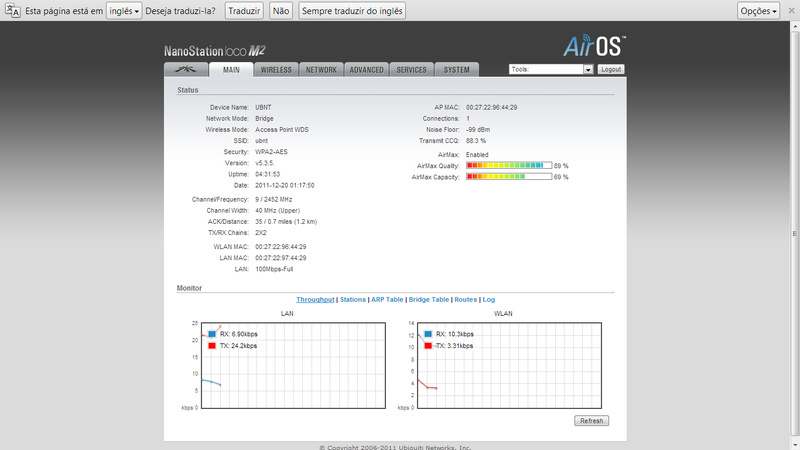This screenshot has height=450, width=800.
Task: Open the Opções dropdown menu
Action: pos(760,11)
